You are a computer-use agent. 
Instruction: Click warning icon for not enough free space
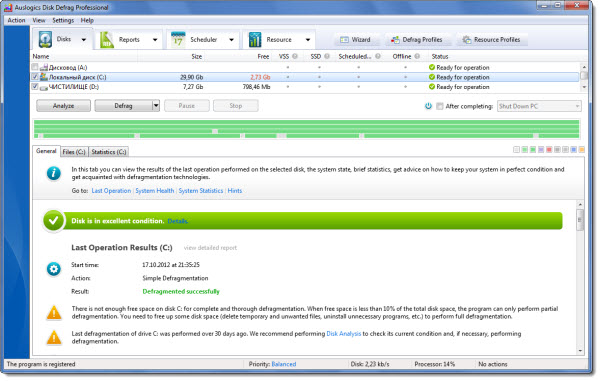54,313
